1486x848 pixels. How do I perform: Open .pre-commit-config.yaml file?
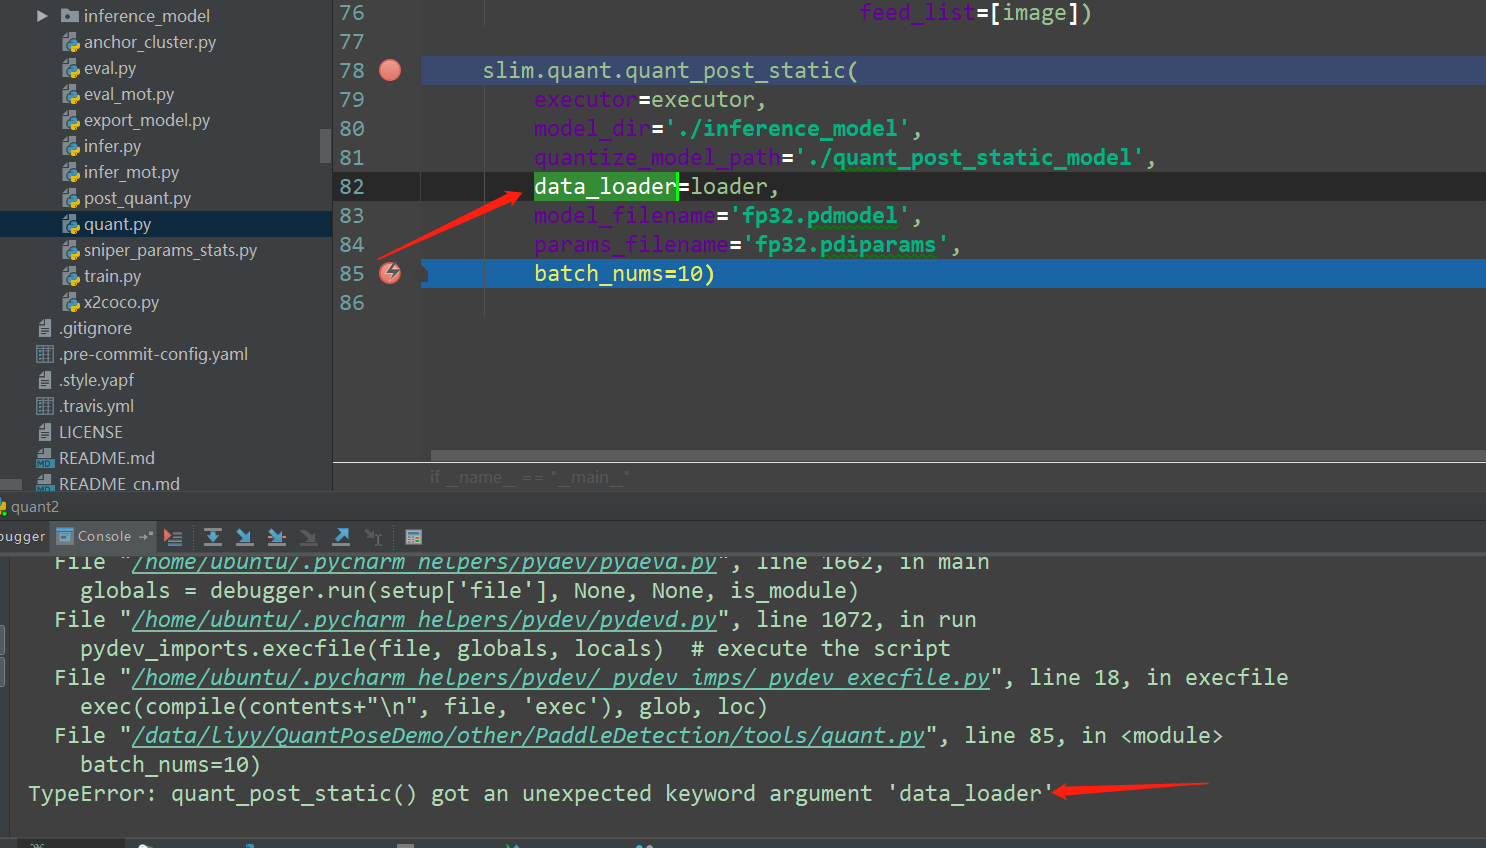[153, 354]
